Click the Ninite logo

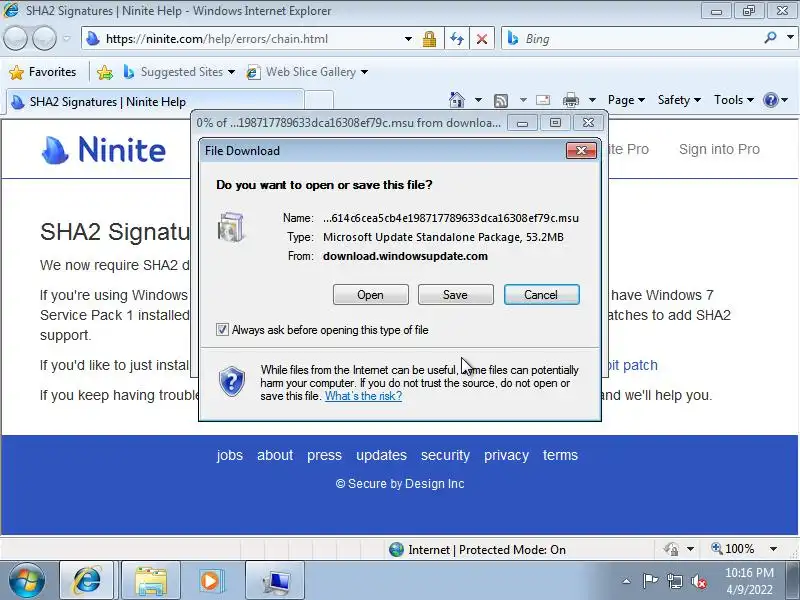tap(104, 150)
